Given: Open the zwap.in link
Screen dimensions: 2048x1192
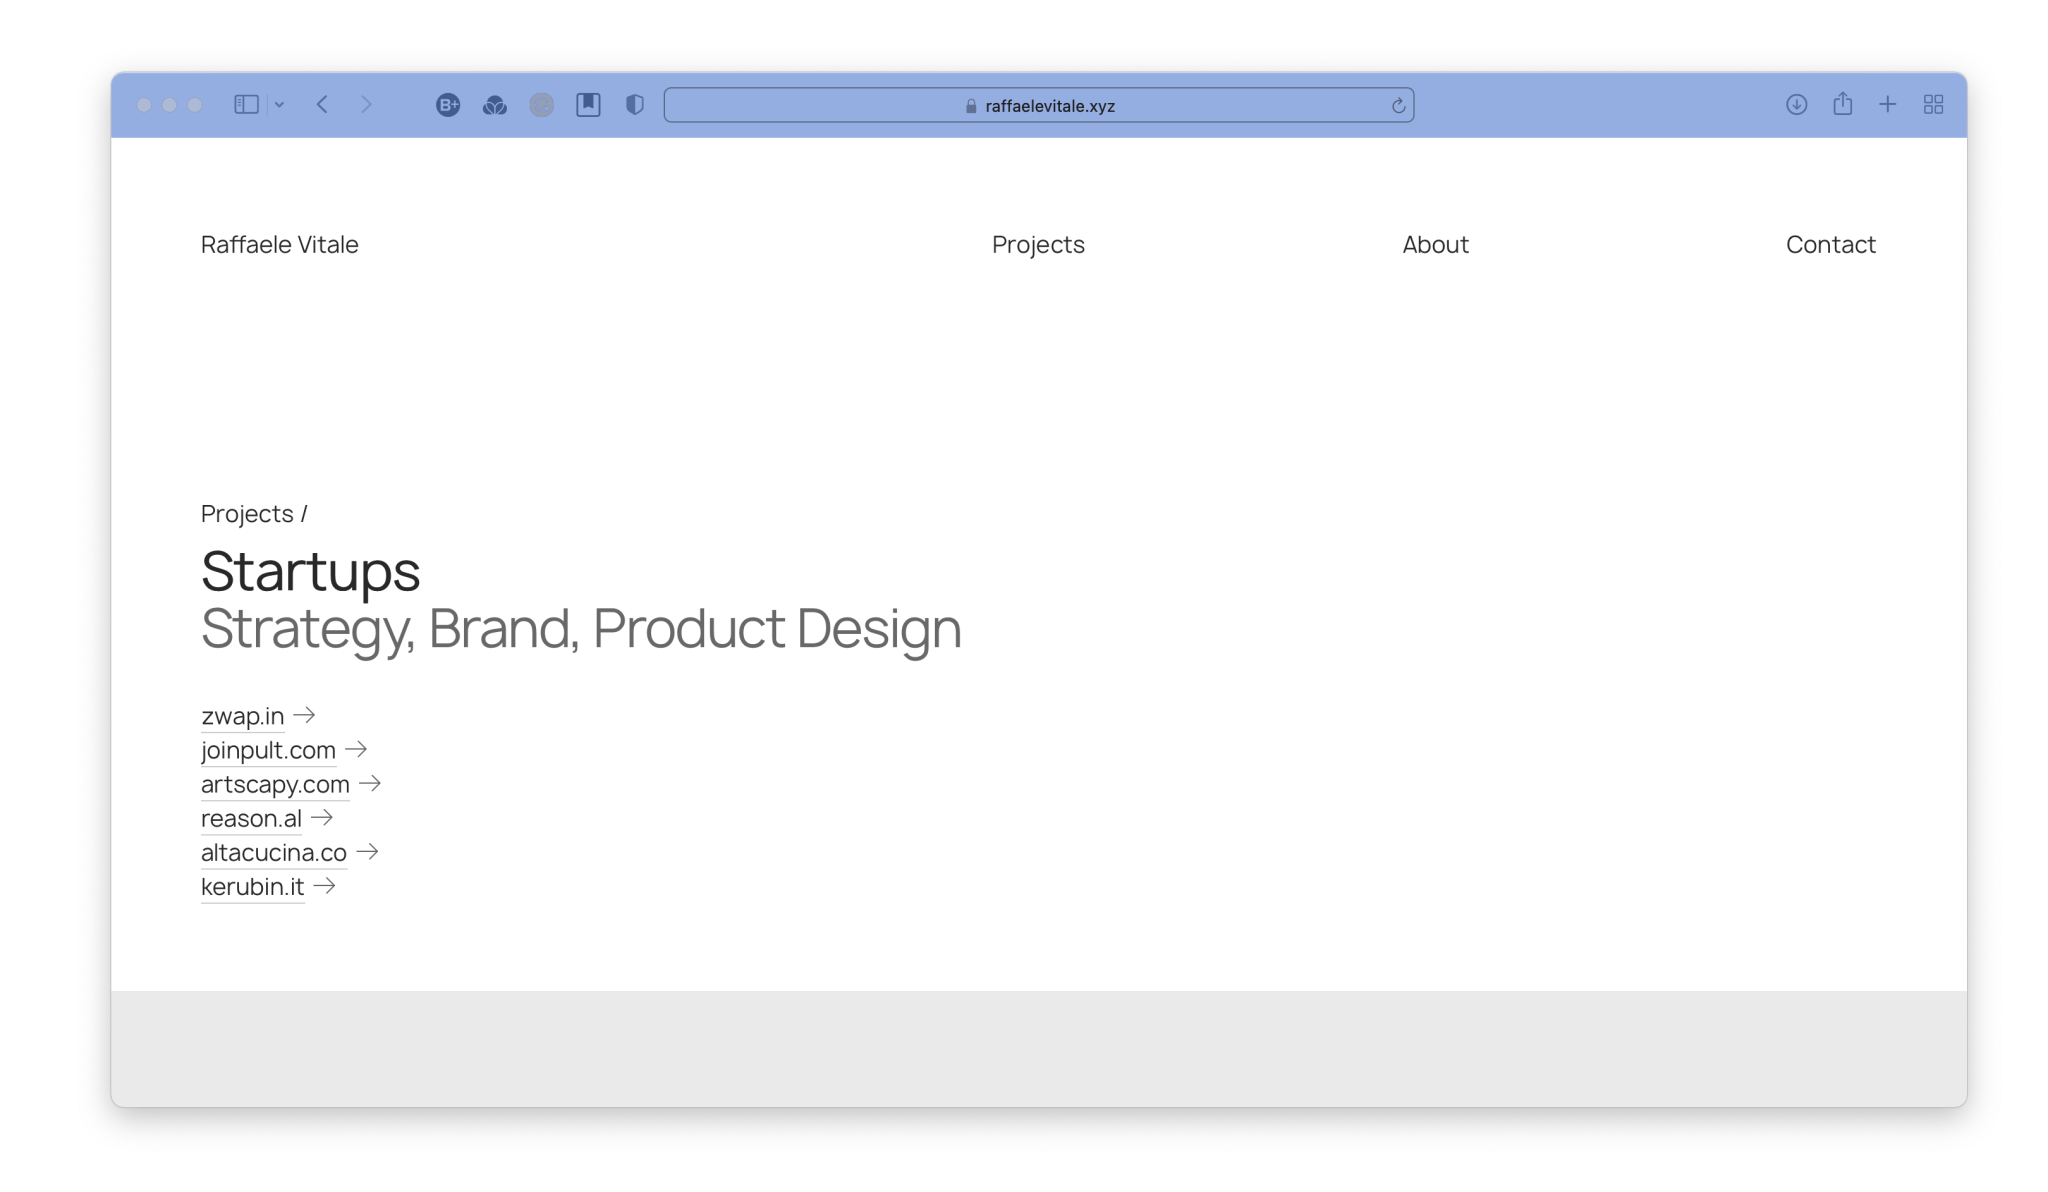Looking at the screenshot, I should pyautogui.click(x=242, y=716).
